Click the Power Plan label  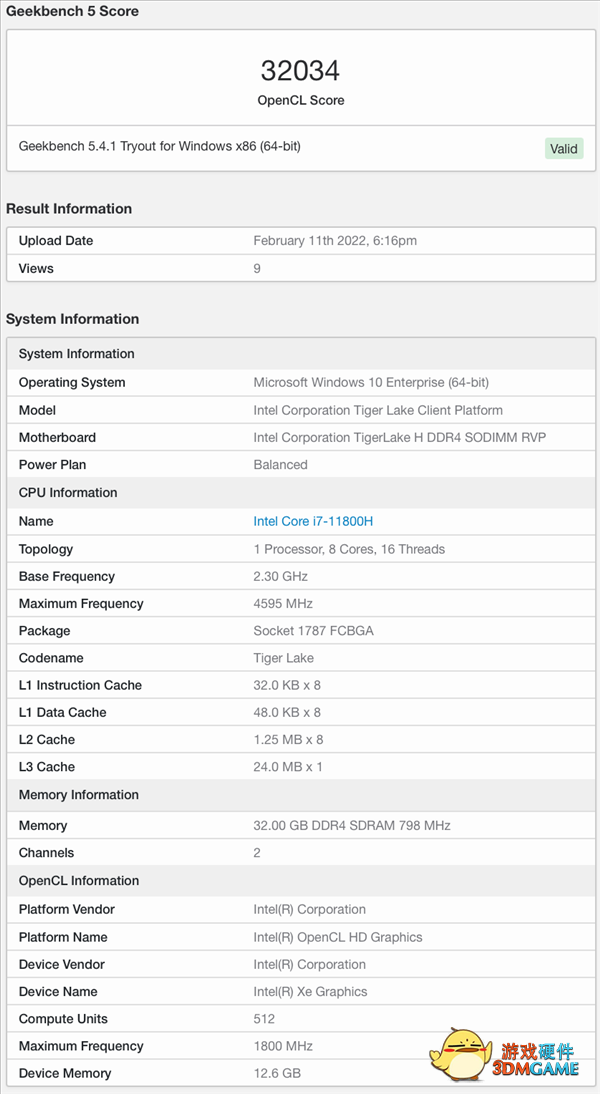pos(53,465)
